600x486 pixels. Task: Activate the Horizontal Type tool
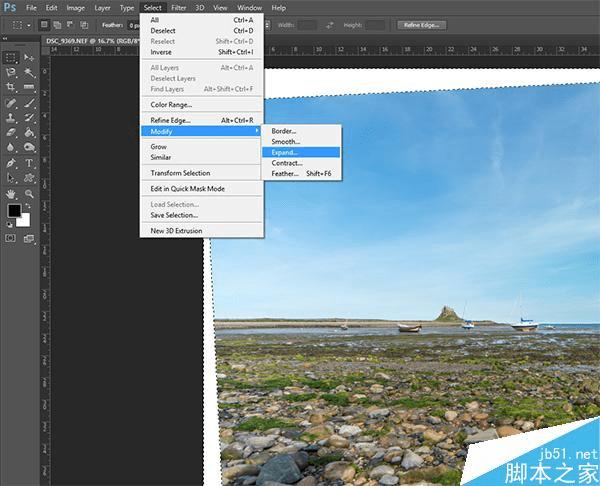pos(30,162)
